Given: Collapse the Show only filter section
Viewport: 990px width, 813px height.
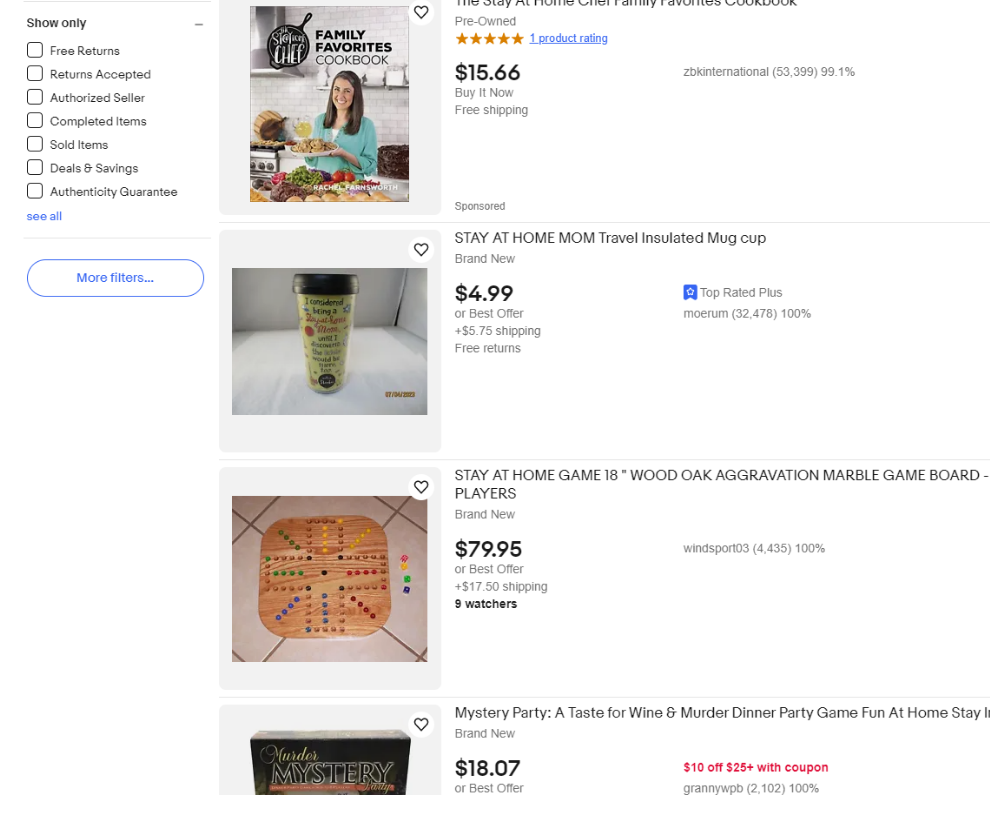Looking at the screenshot, I should [199, 24].
